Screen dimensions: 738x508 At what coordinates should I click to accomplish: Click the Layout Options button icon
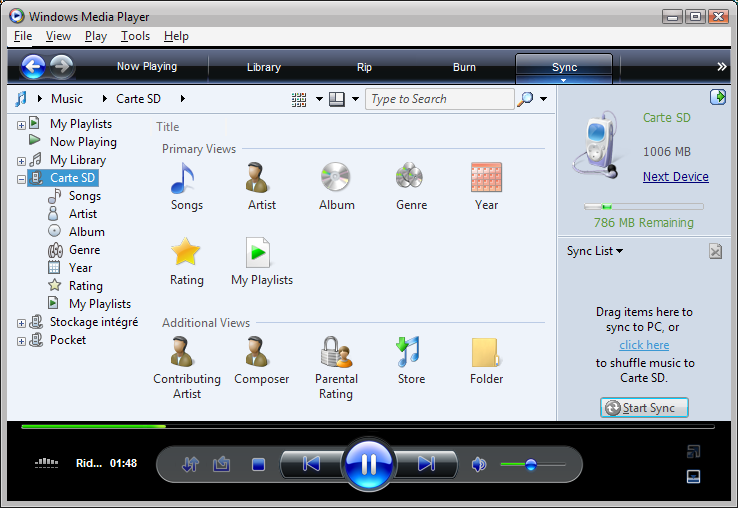[337, 99]
